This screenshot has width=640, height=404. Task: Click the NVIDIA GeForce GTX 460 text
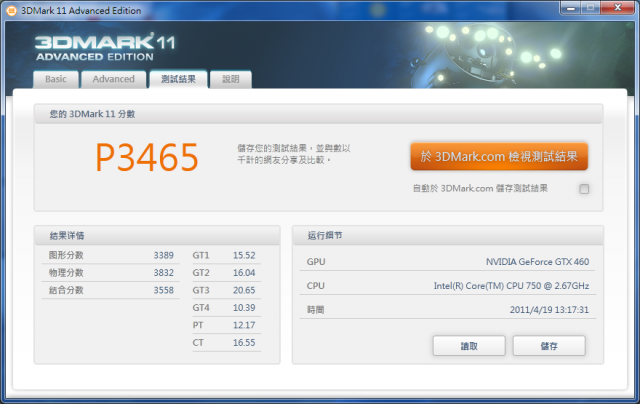tap(537, 262)
